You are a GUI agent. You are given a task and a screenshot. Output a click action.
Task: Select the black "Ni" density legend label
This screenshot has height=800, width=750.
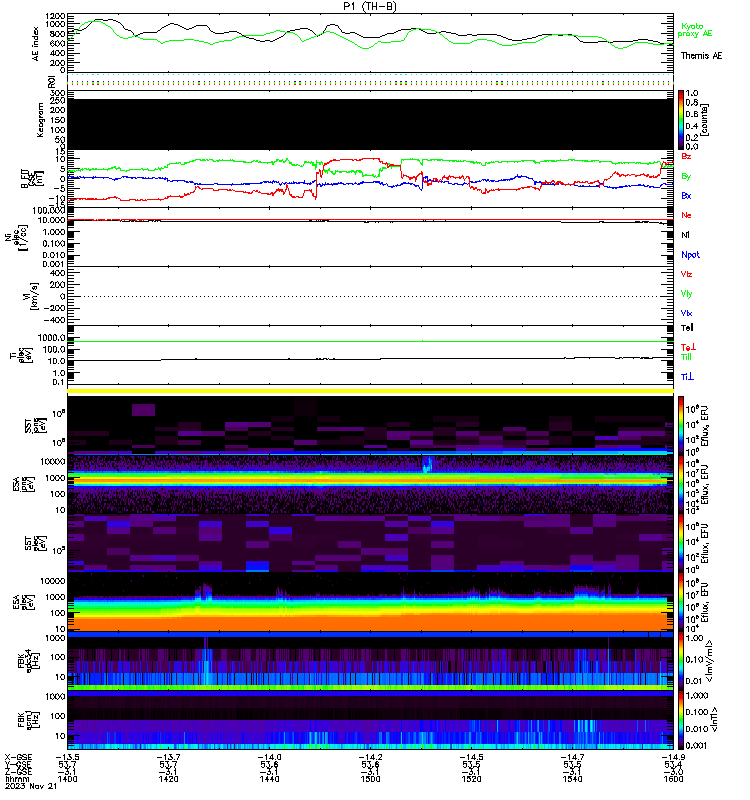point(685,235)
